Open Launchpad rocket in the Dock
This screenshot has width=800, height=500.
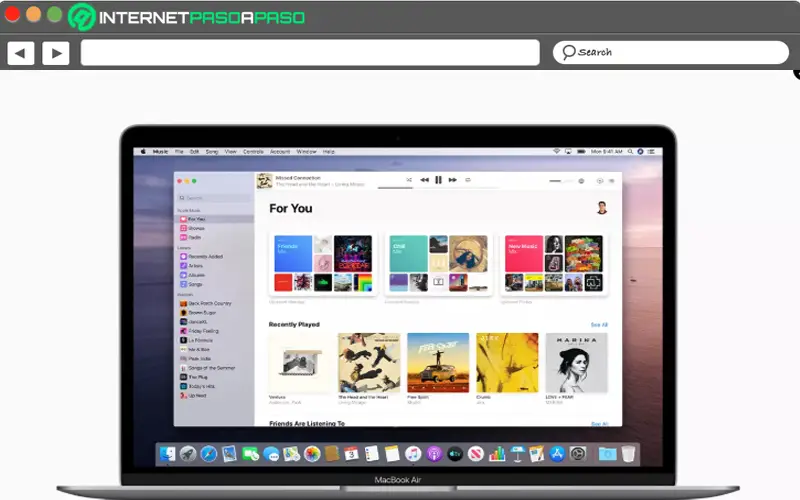point(188,454)
